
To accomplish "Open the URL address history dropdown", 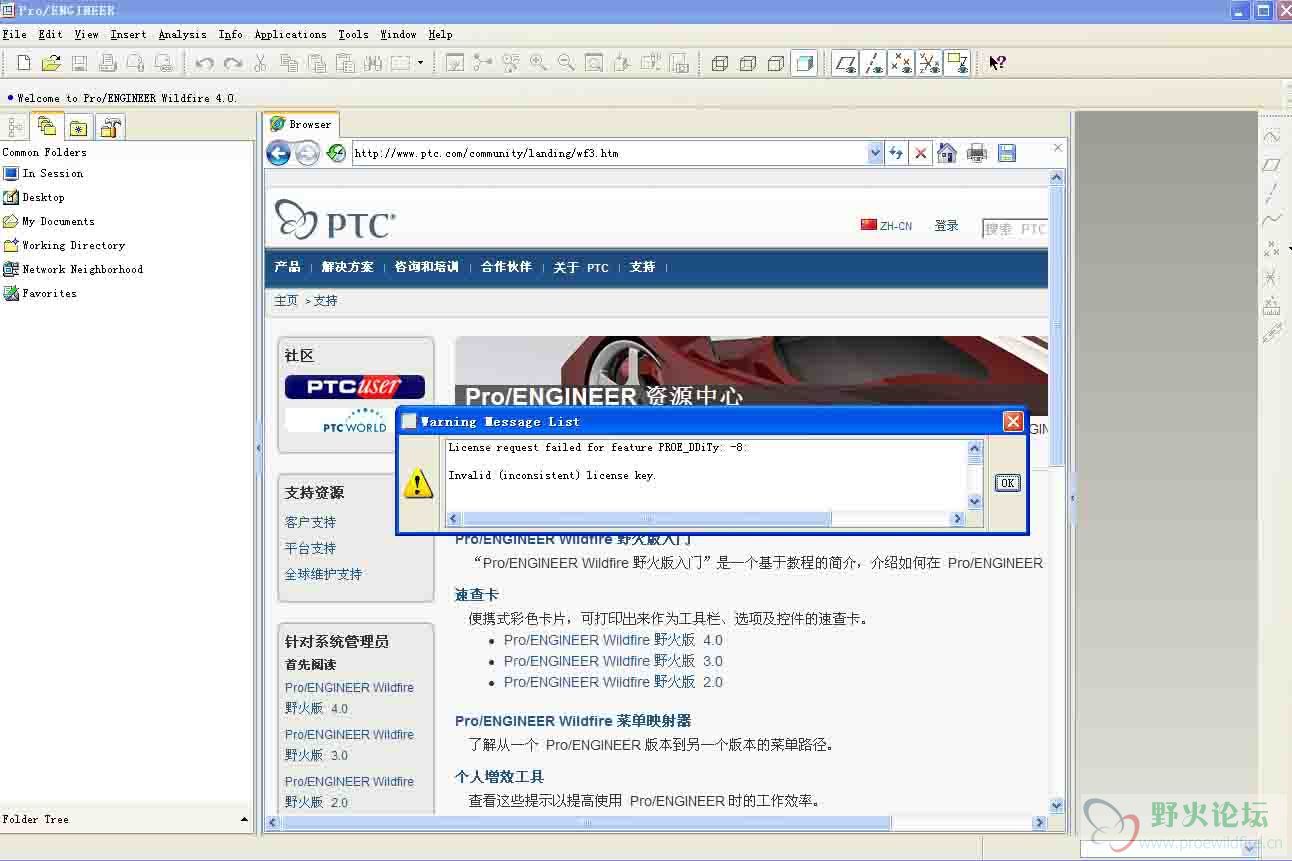I will point(876,153).
